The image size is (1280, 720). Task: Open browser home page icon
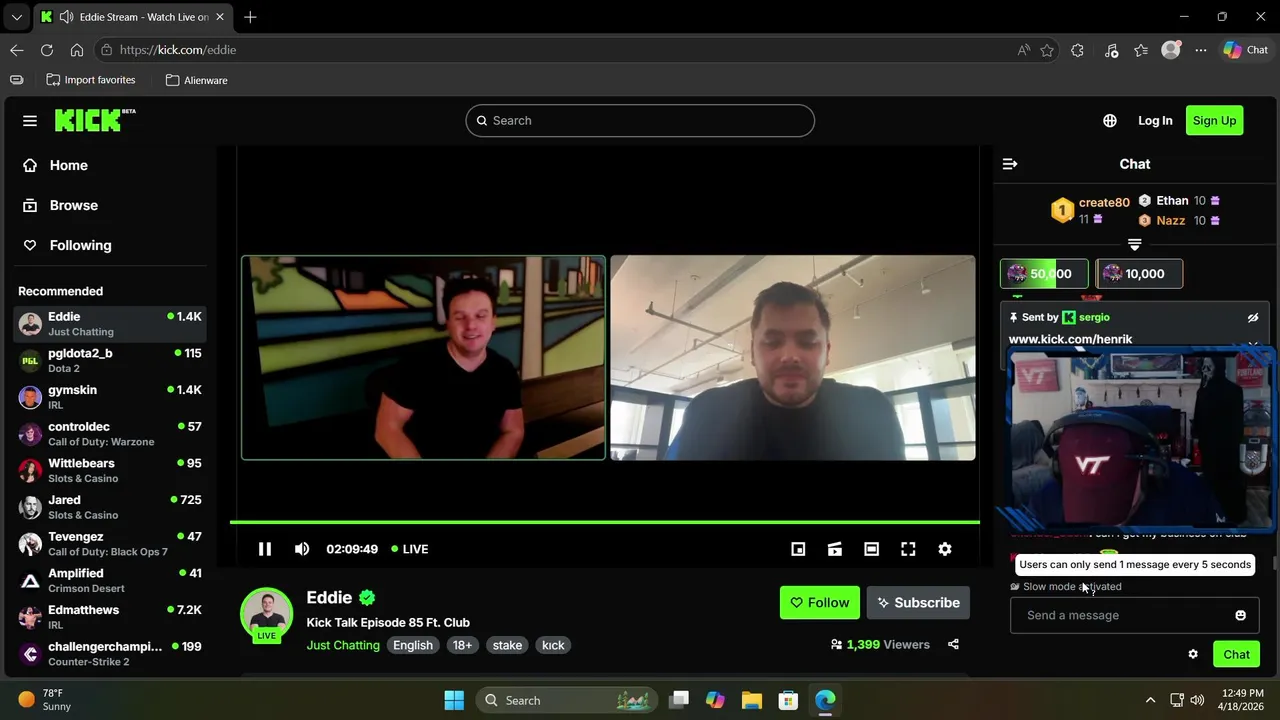pos(77,50)
